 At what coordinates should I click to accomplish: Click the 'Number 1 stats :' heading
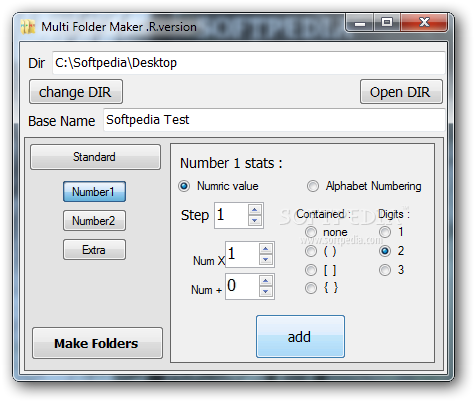click(x=231, y=163)
